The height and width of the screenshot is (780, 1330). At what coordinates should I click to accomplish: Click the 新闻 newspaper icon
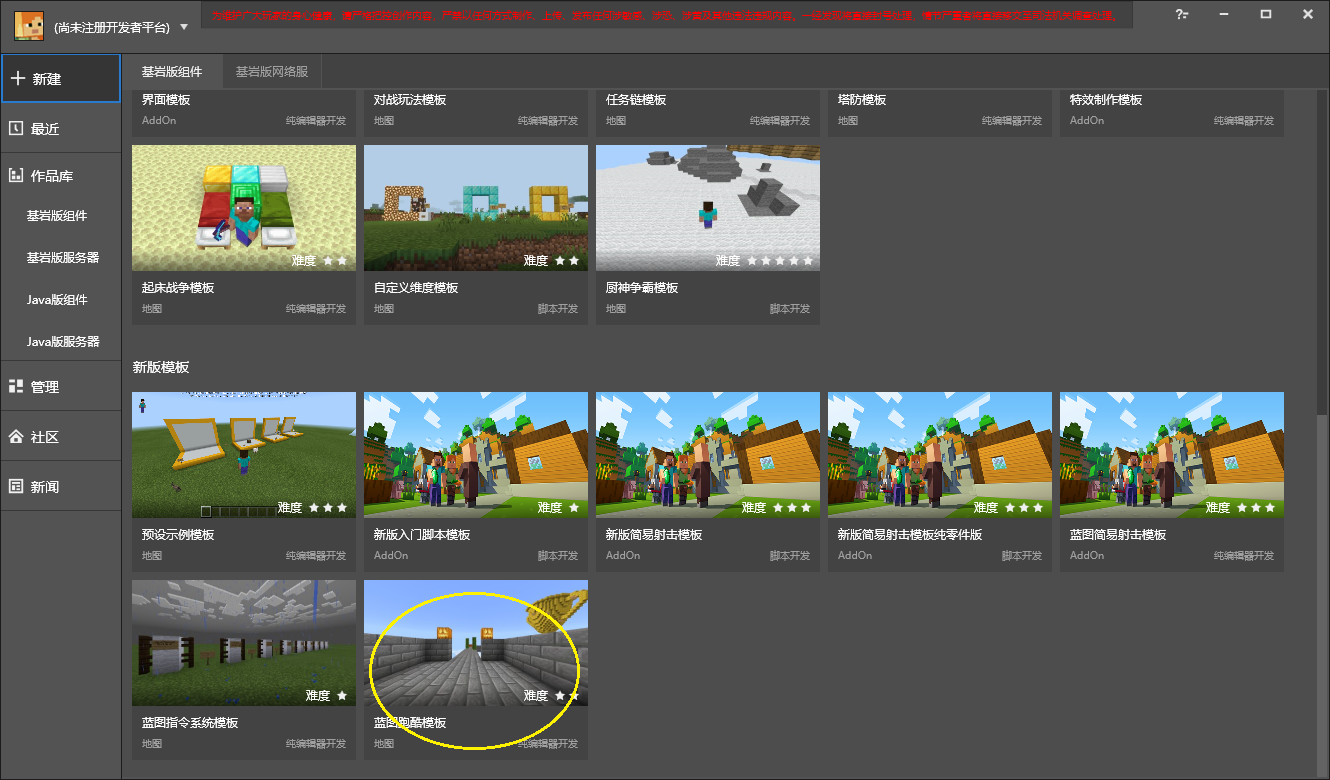(x=16, y=486)
